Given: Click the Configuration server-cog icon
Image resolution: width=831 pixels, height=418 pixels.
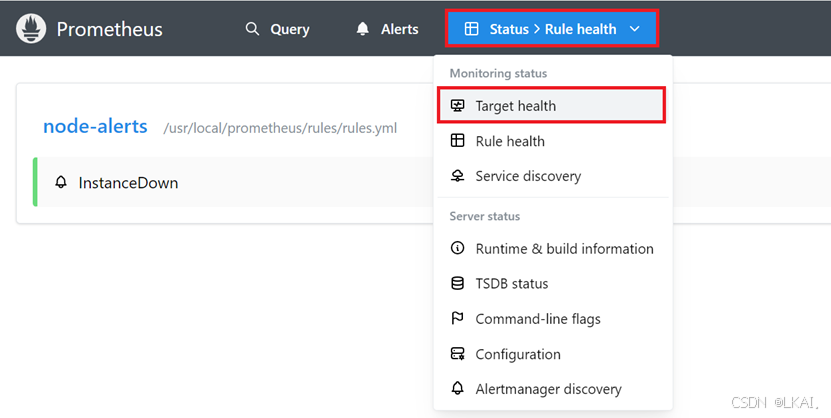Looking at the screenshot, I should tap(457, 354).
